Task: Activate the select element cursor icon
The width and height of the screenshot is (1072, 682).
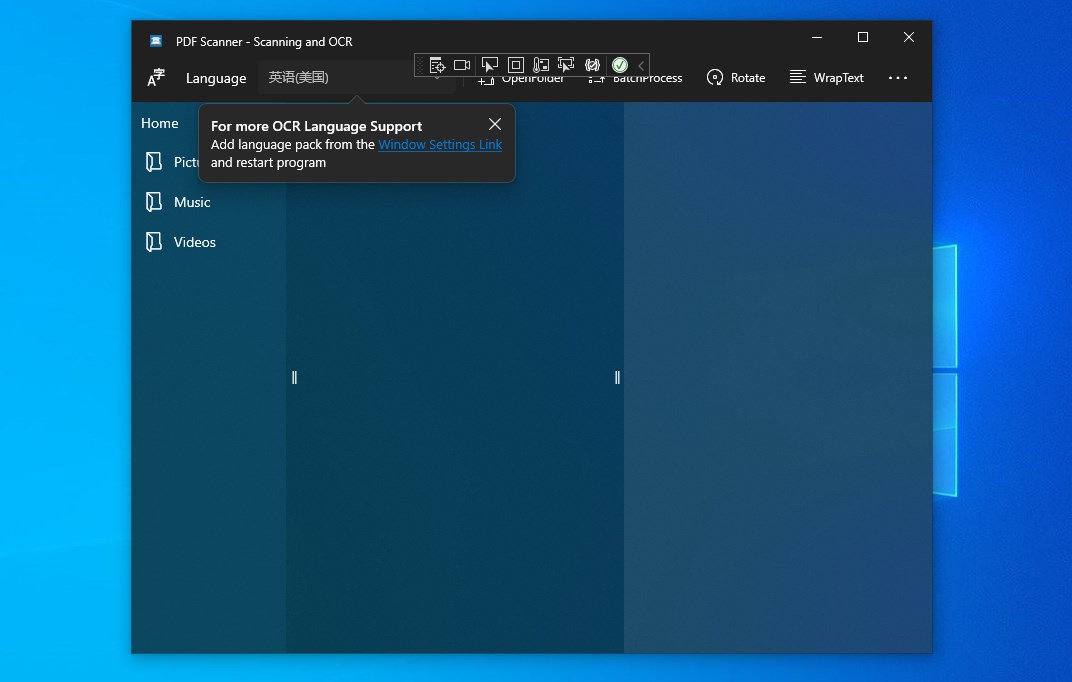Action: (x=490, y=65)
